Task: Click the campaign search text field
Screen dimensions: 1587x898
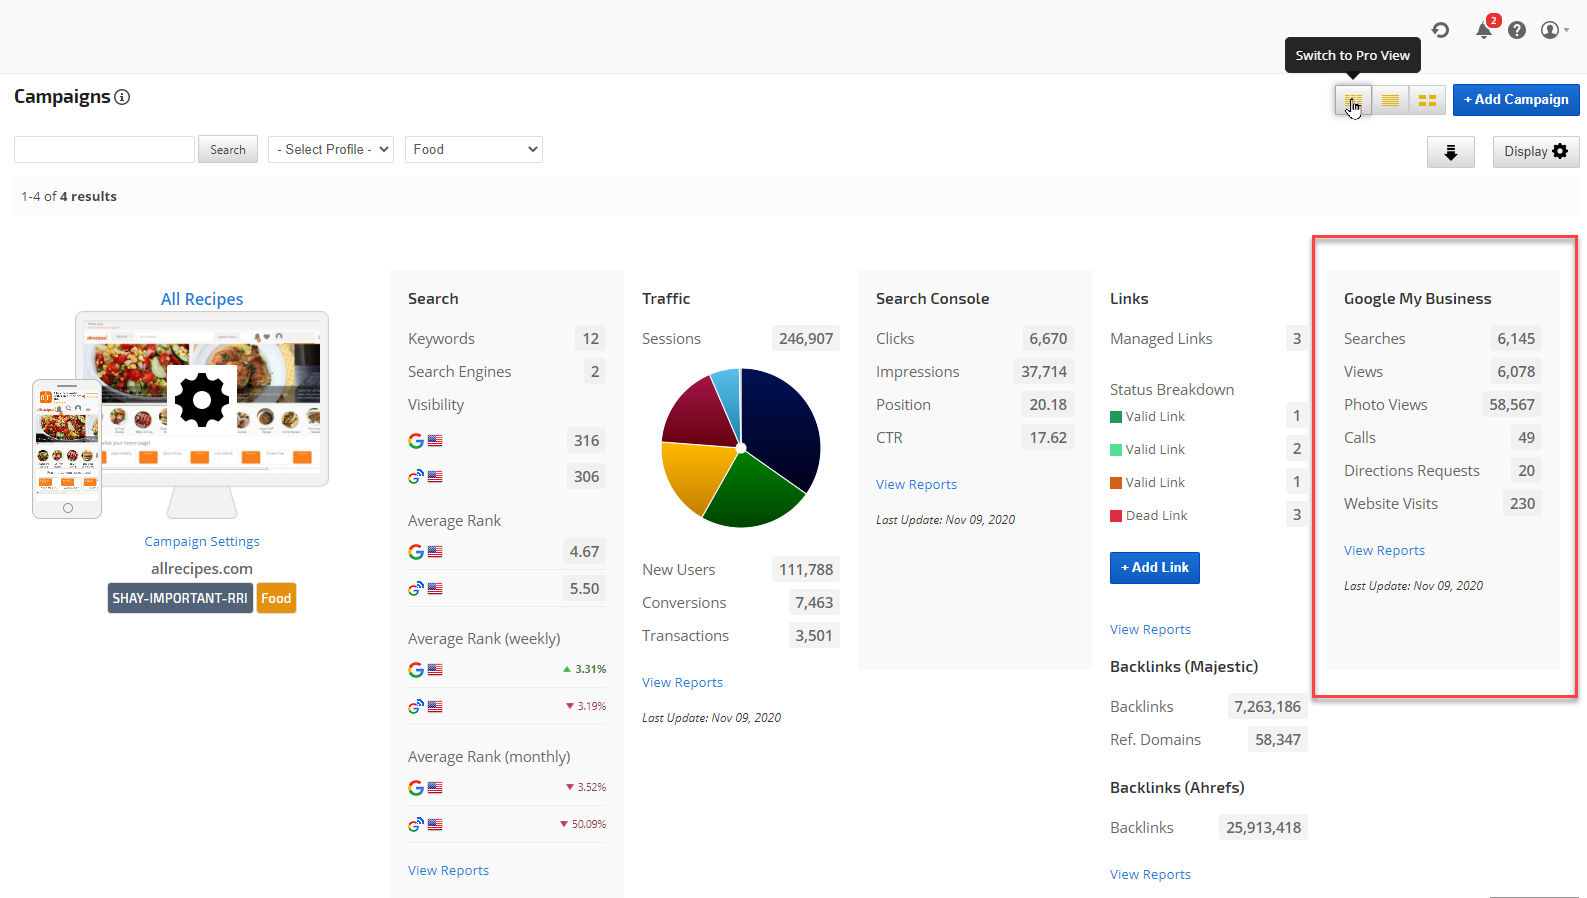Action: coord(104,150)
